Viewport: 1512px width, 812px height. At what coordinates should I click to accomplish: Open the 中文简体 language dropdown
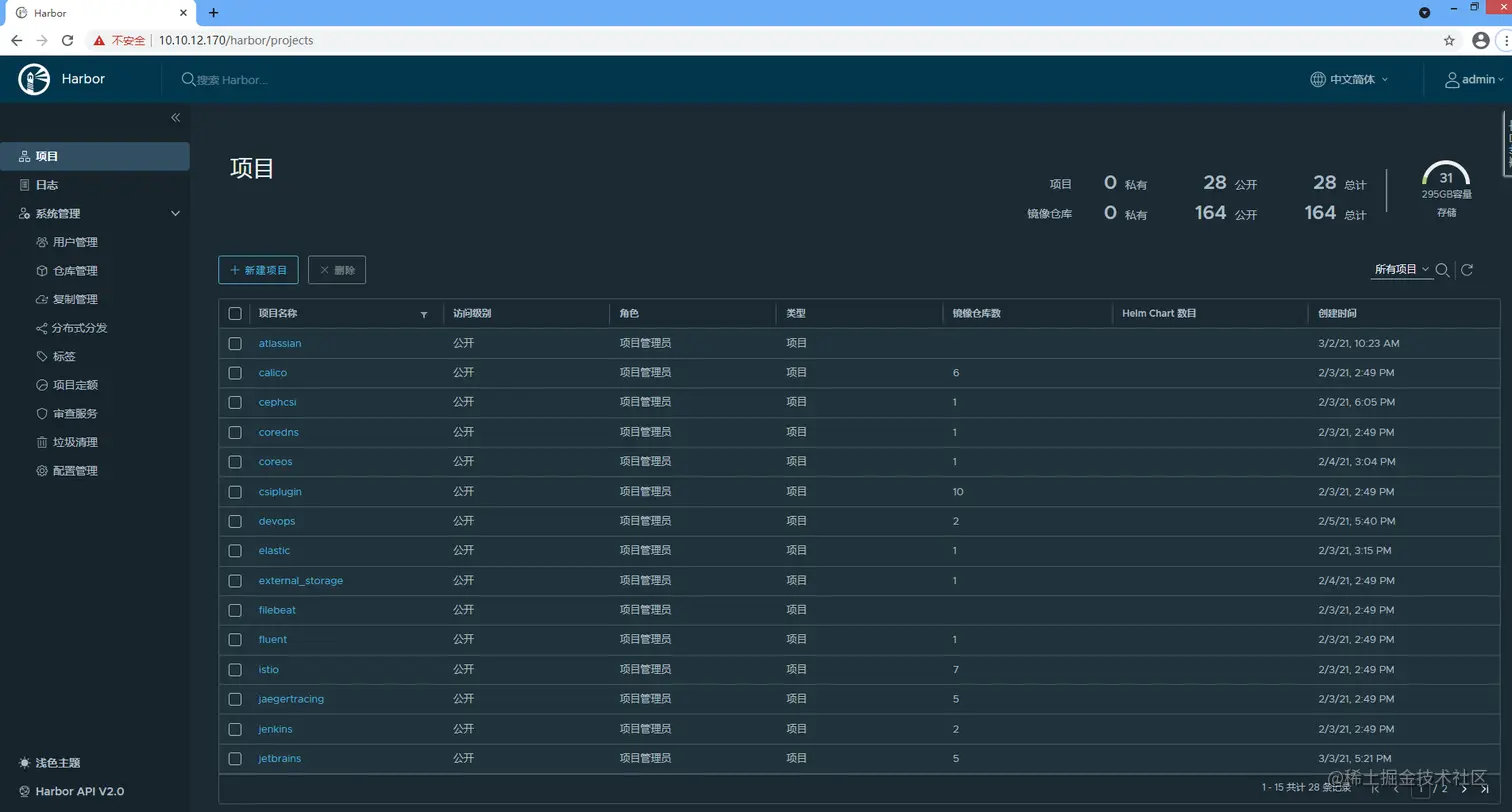pyautogui.click(x=1349, y=79)
